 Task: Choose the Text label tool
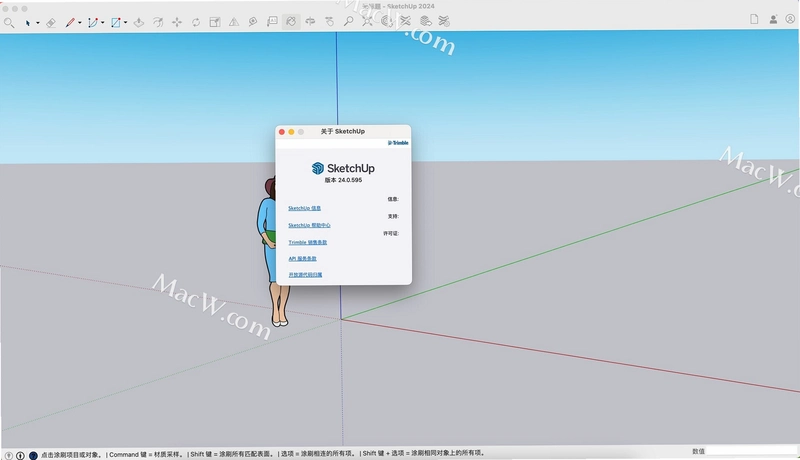point(272,21)
